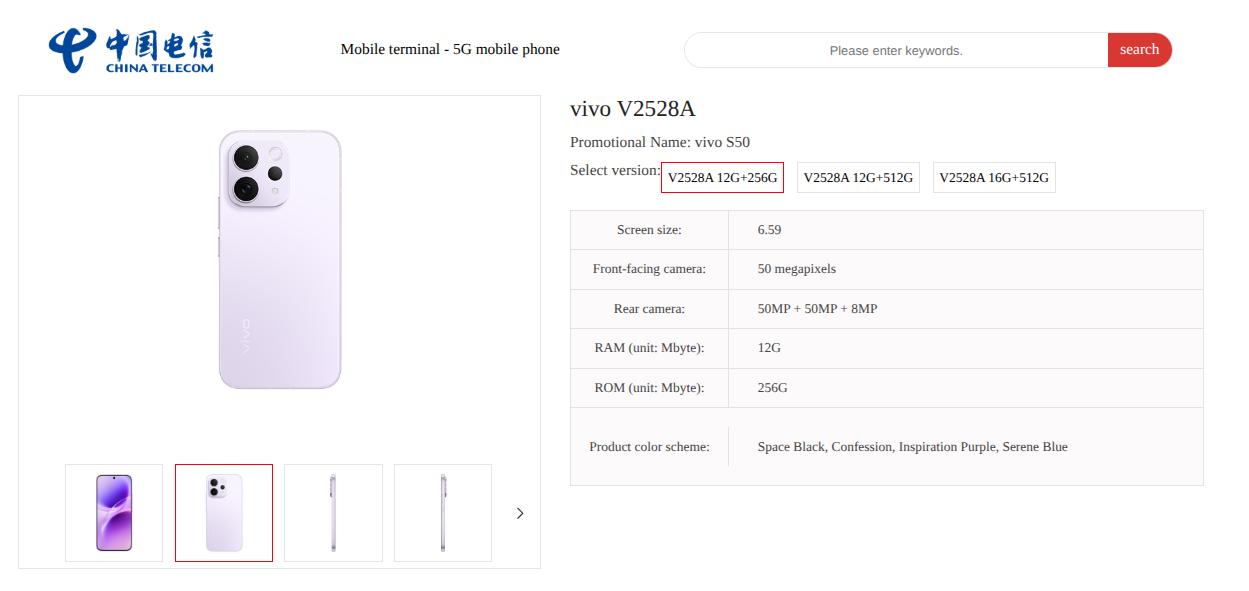Click the Screen size row label
The image size is (1249, 591).
tap(649, 230)
